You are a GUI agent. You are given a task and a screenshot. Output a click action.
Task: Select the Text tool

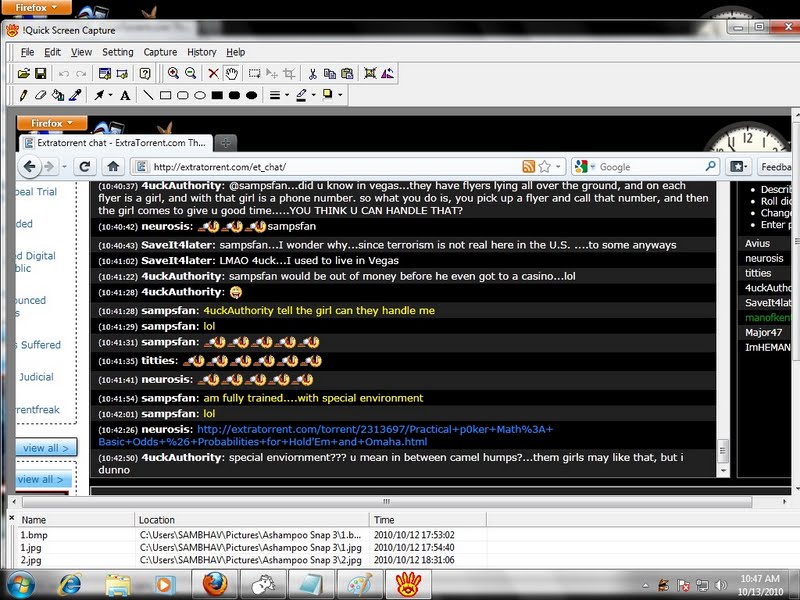125,96
